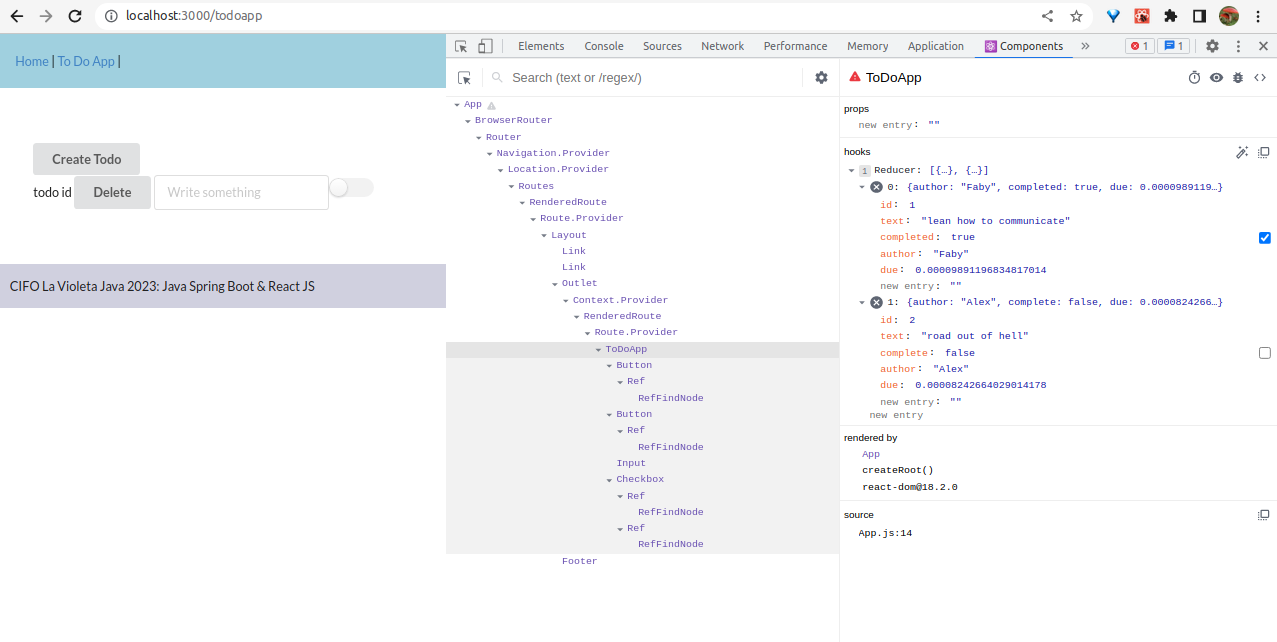Share this page from address bar
Image resolution: width=1277 pixels, height=642 pixels.
coord(1048,16)
